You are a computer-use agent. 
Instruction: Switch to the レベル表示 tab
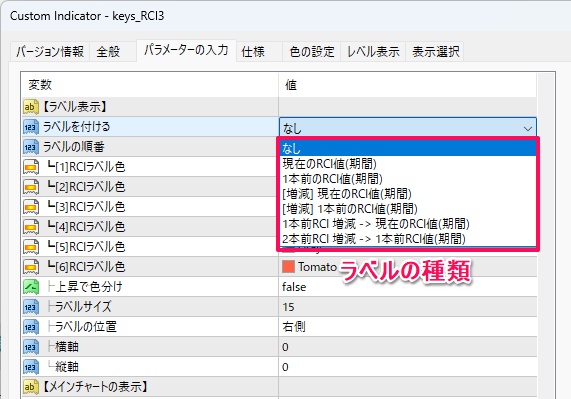[373, 51]
